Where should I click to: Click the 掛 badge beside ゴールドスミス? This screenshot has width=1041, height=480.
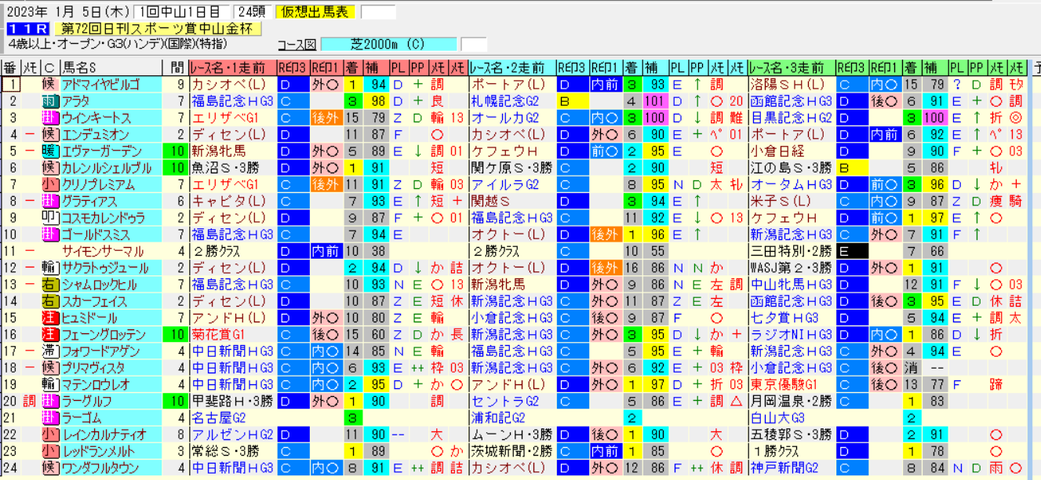click(x=50, y=234)
